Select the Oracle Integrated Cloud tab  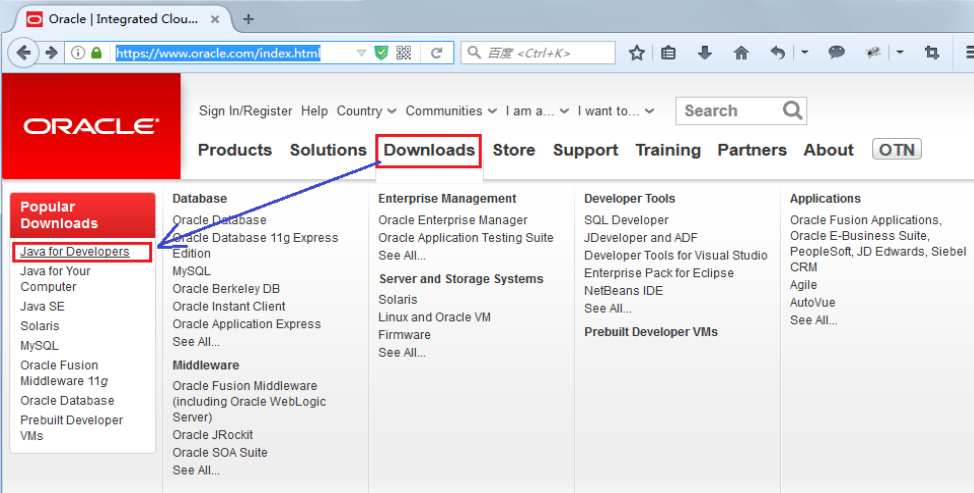(122, 19)
